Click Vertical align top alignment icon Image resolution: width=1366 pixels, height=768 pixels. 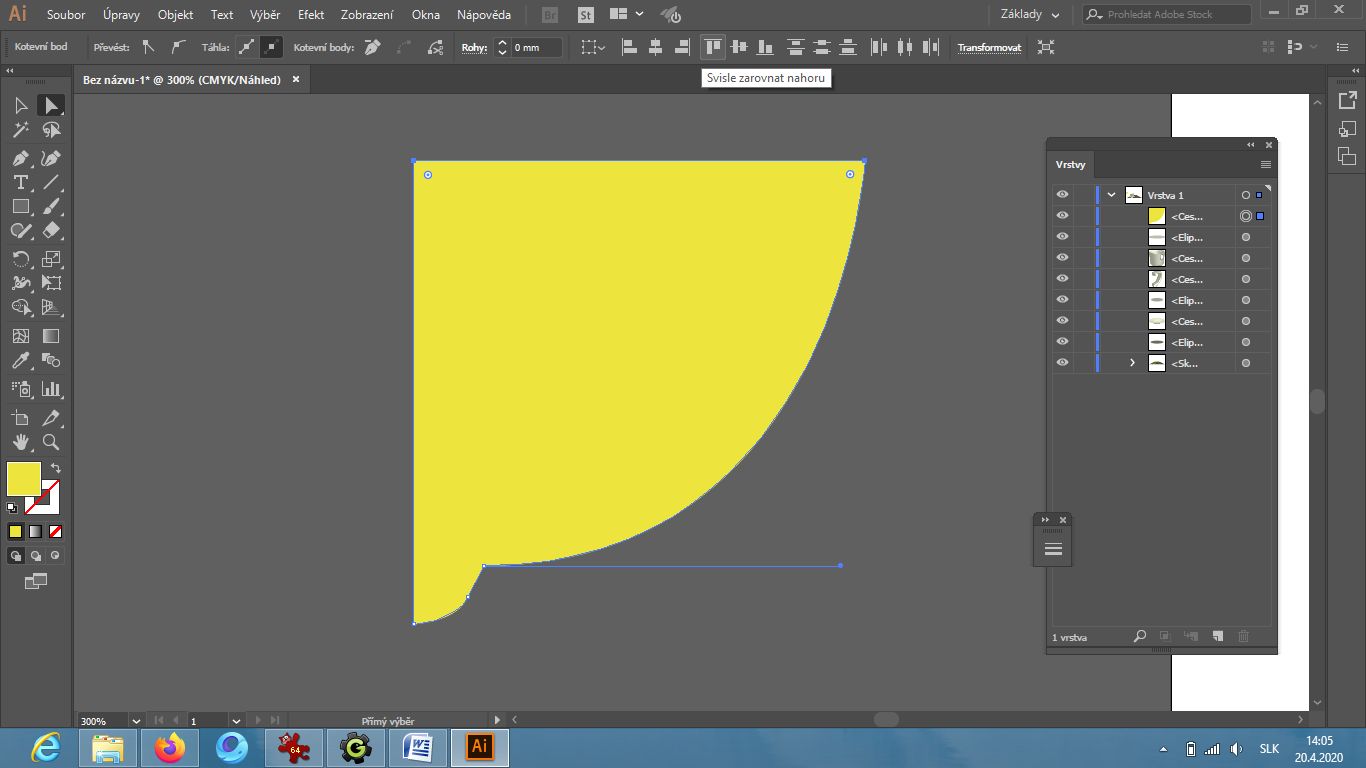point(712,47)
